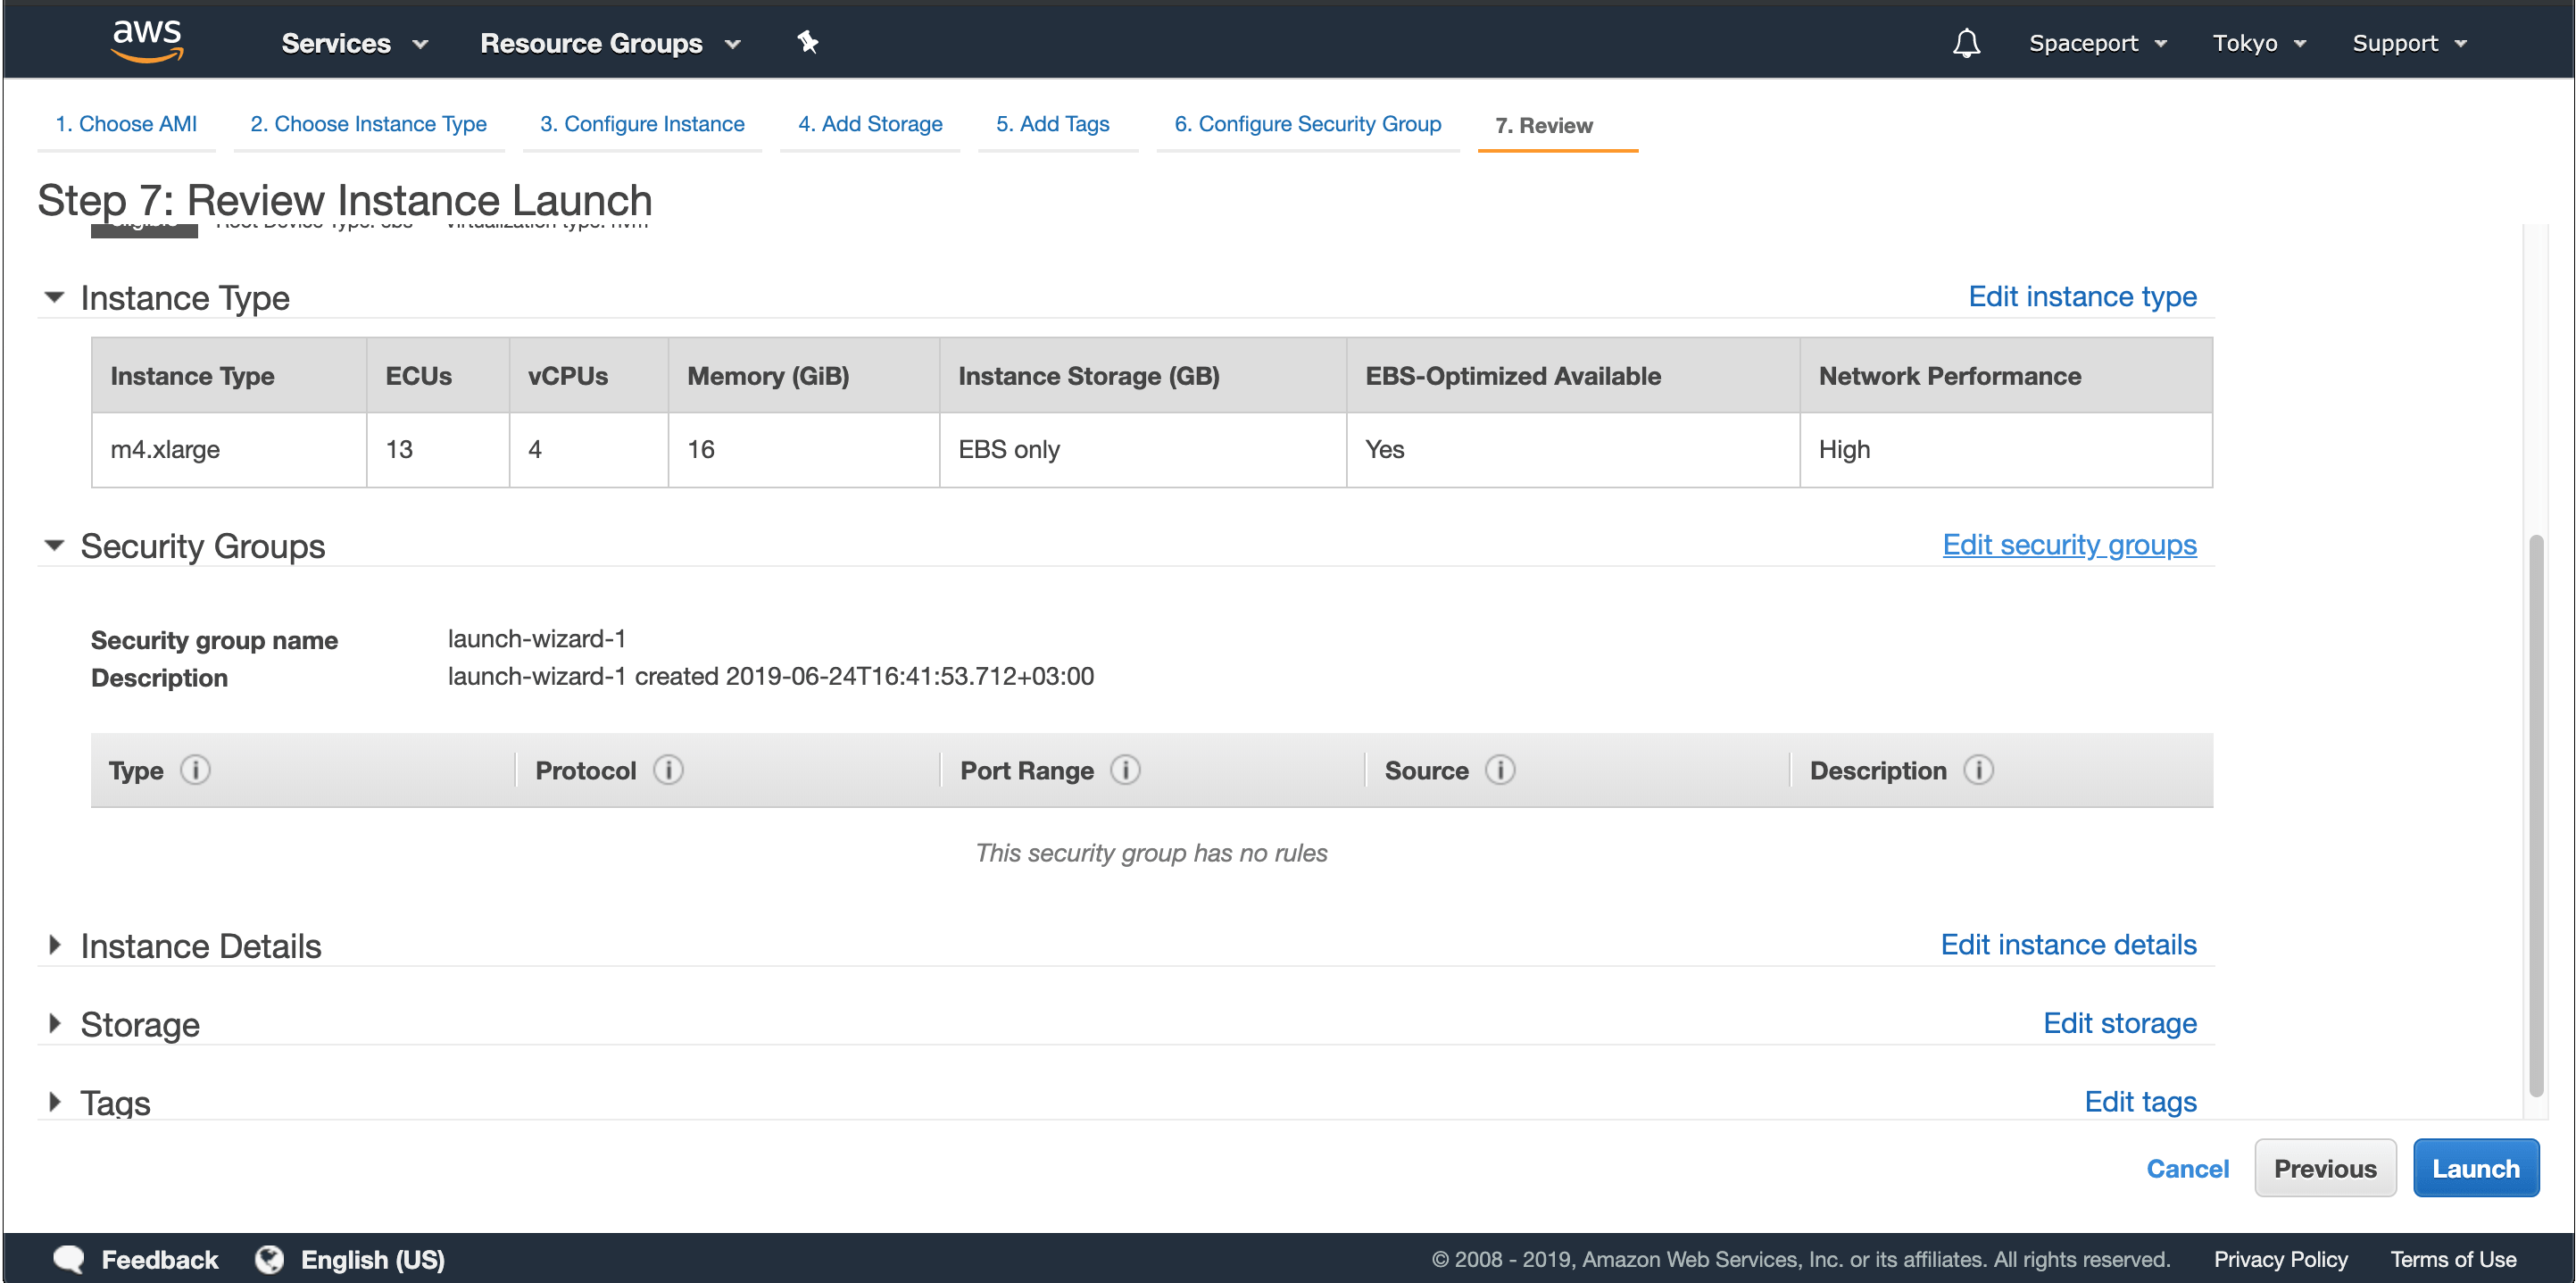Click the Protocol column info icon
The image size is (2576, 1283).
pos(668,770)
